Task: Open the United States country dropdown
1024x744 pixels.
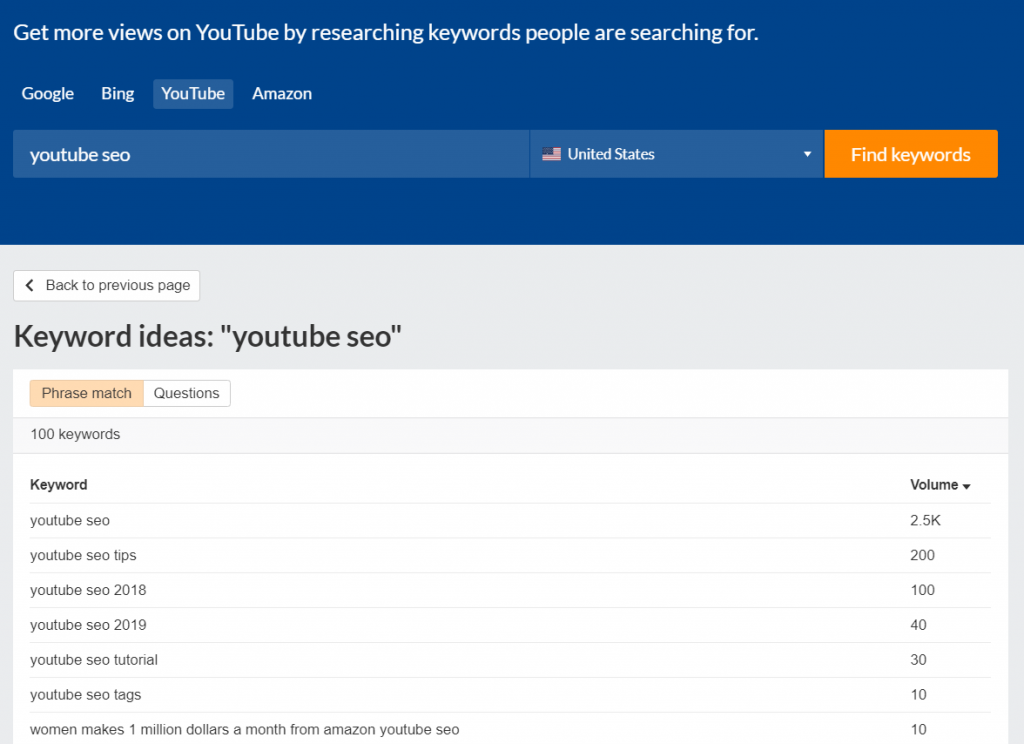Action: (x=677, y=154)
